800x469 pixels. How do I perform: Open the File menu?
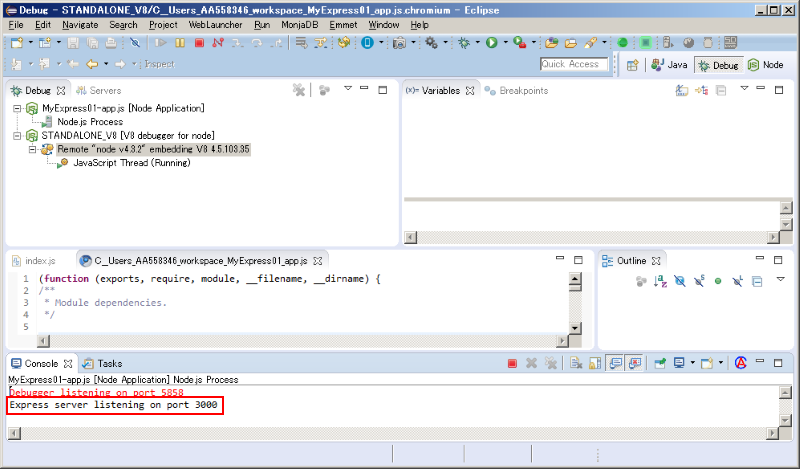pos(16,24)
